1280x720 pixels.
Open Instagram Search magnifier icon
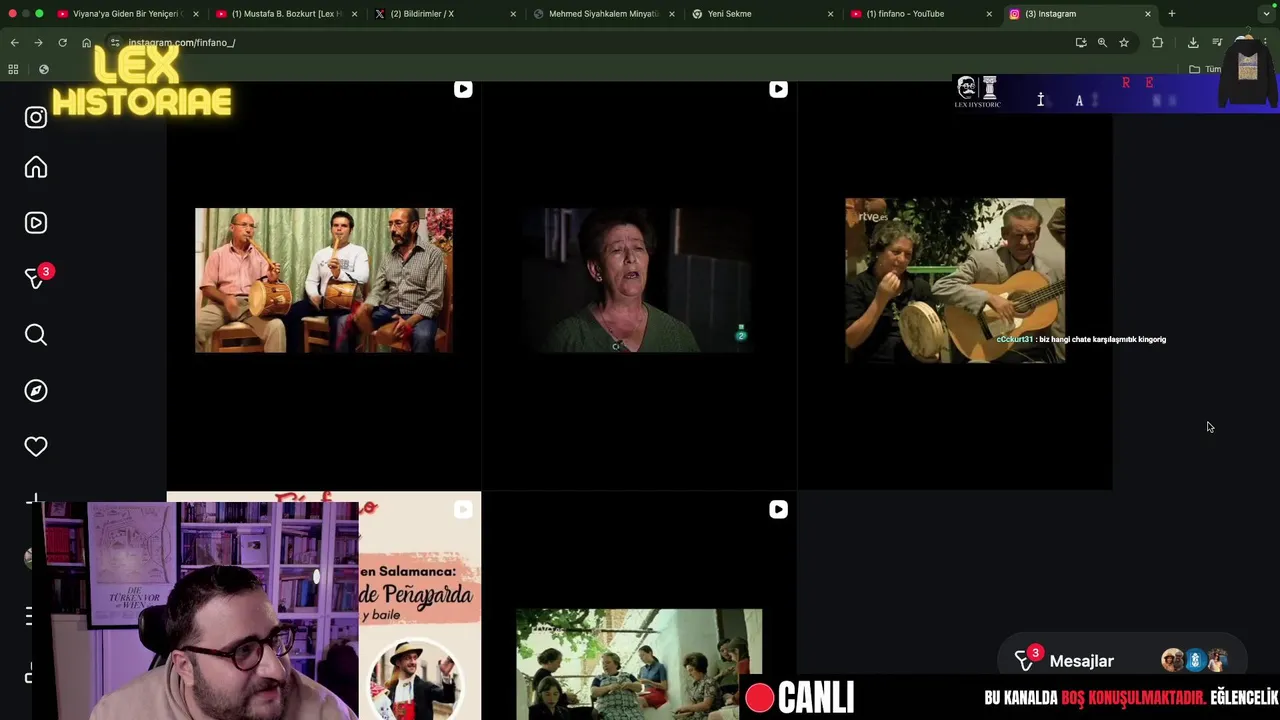[x=36, y=335]
